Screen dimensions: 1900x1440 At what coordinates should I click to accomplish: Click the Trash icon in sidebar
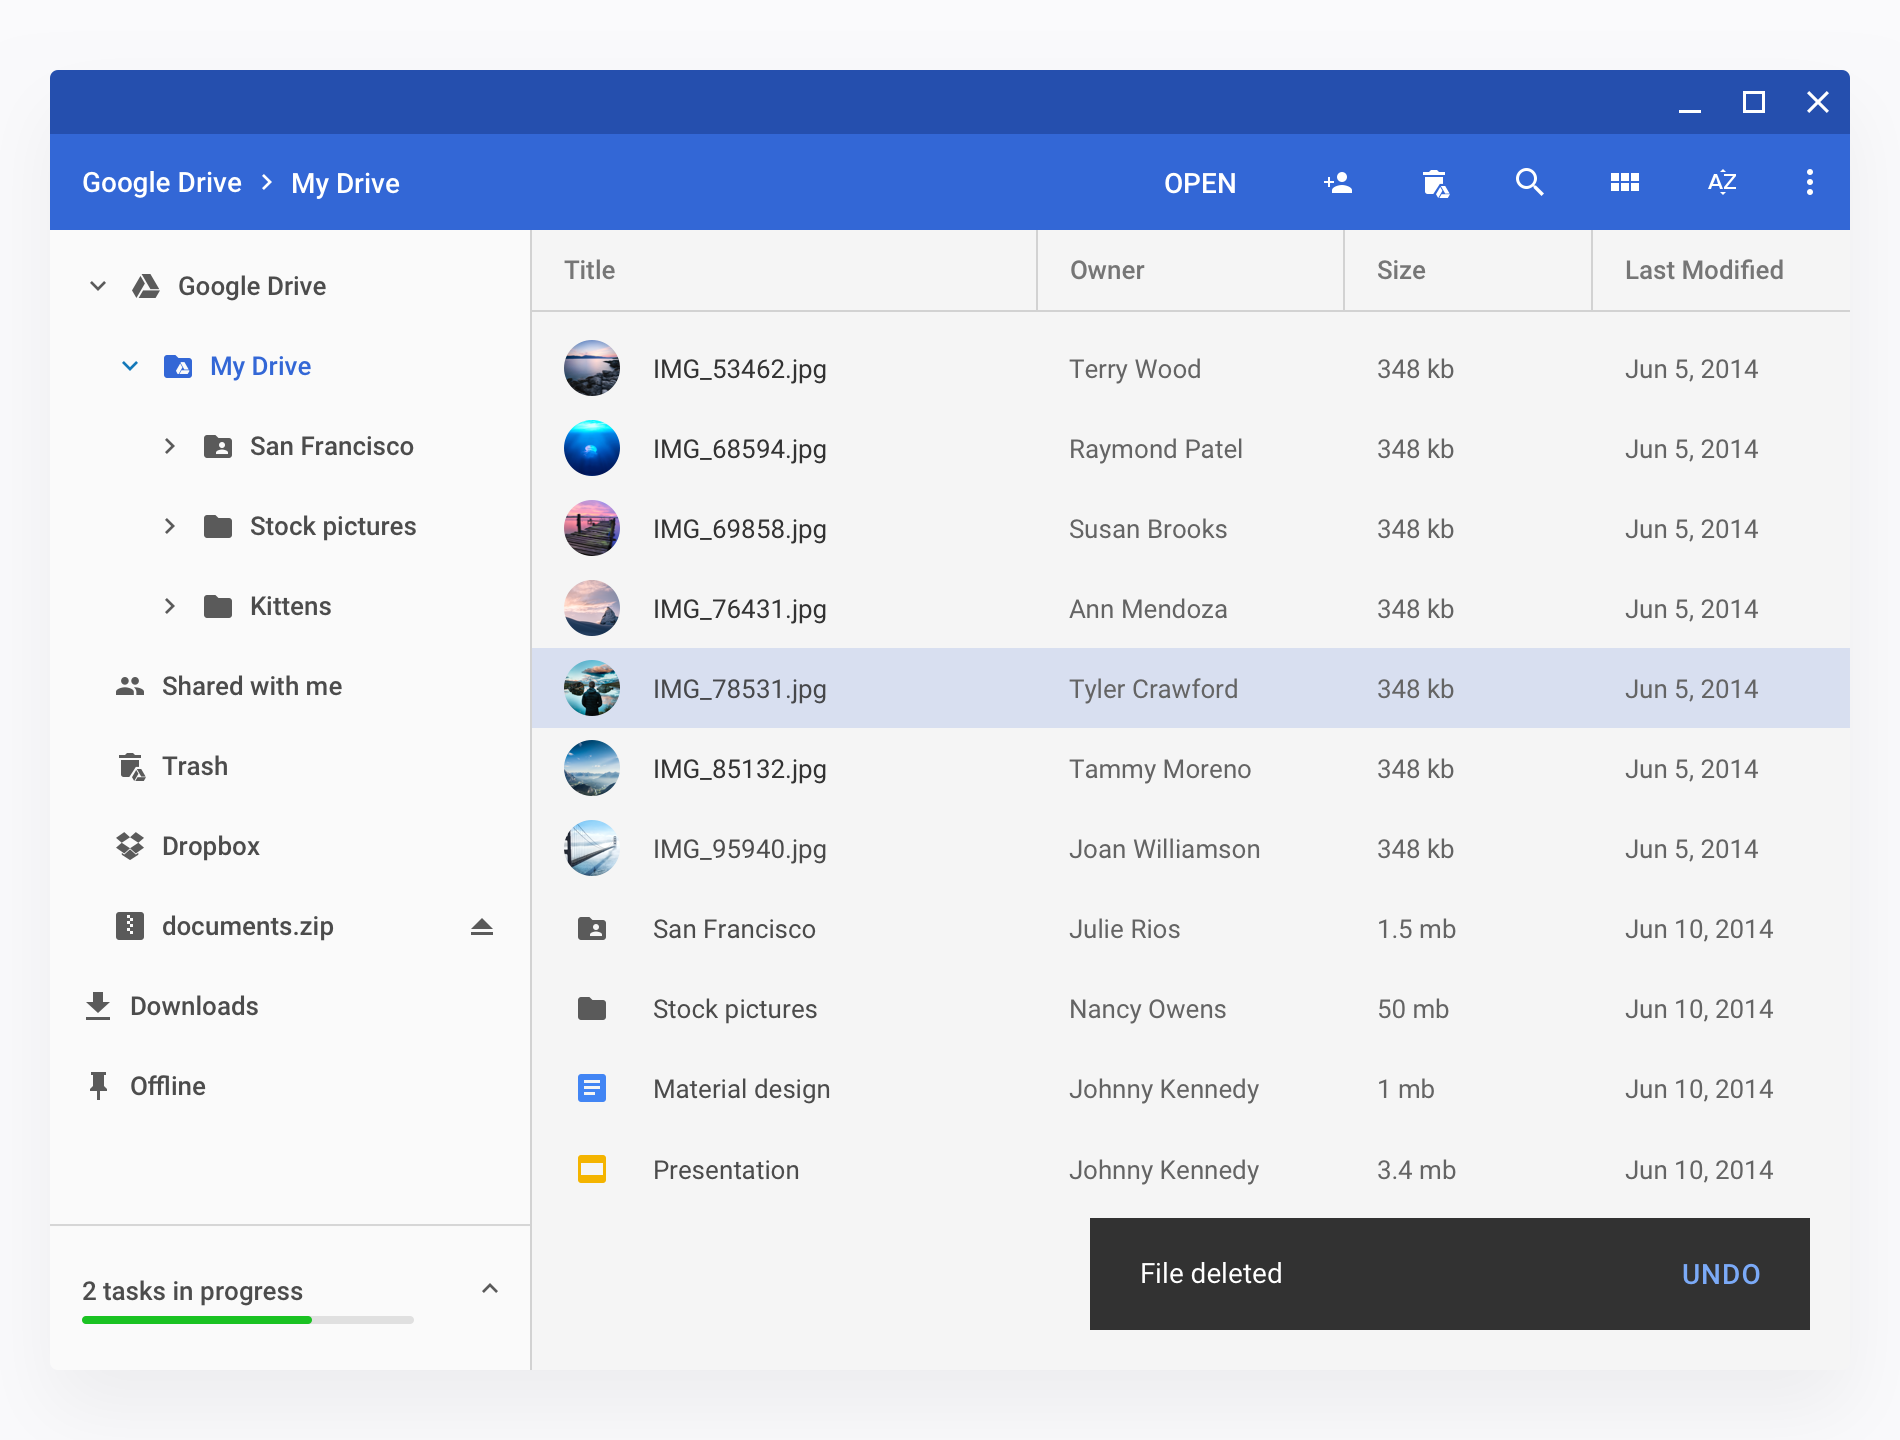coord(131,766)
